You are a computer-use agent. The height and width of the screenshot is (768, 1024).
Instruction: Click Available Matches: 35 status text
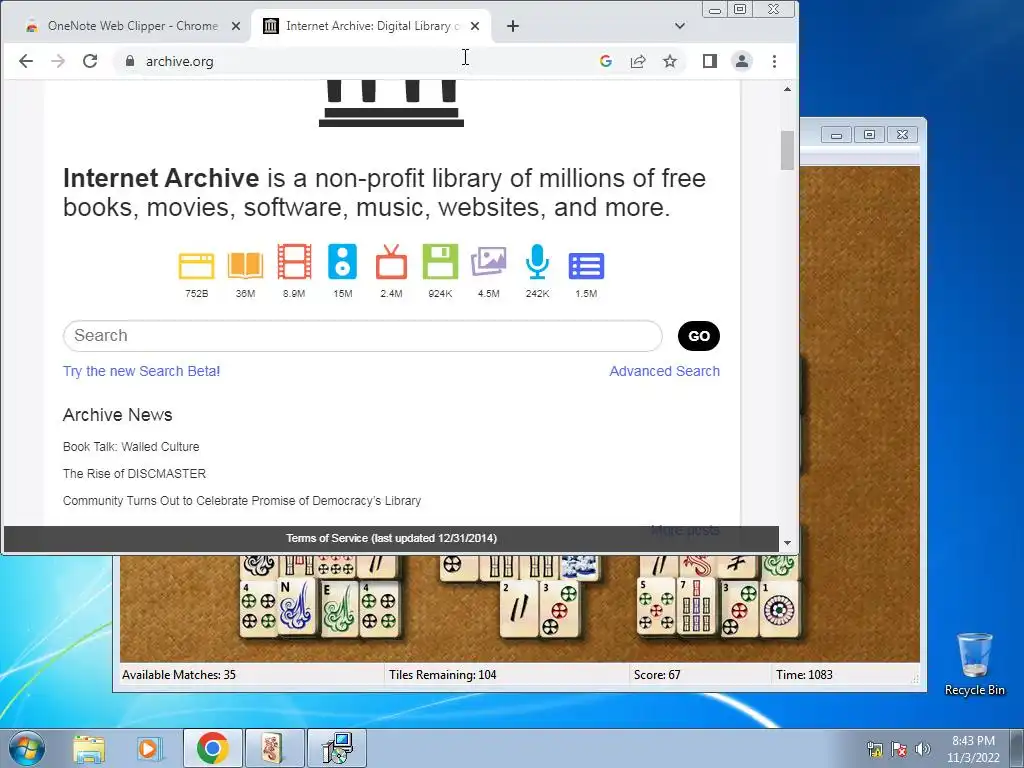click(179, 675)
